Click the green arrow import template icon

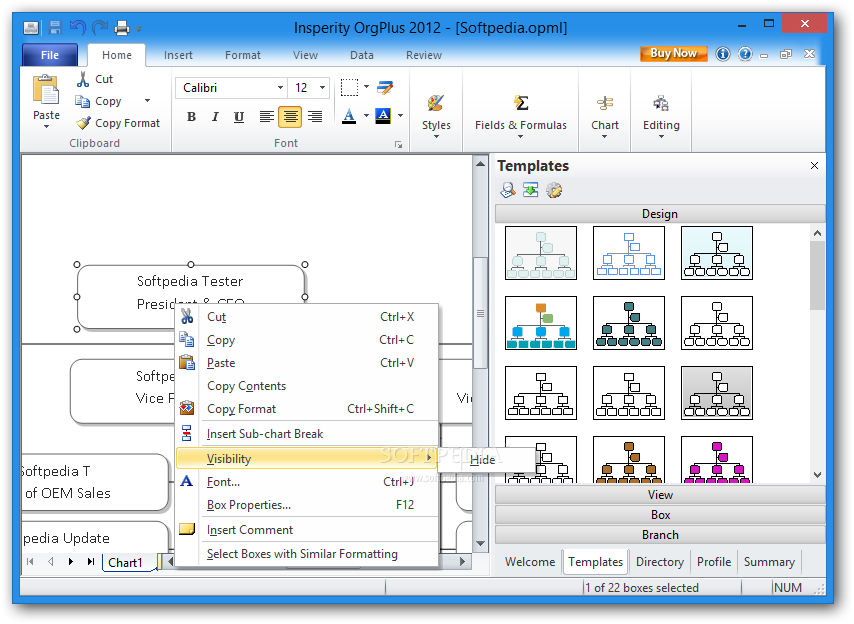point(530,190)
